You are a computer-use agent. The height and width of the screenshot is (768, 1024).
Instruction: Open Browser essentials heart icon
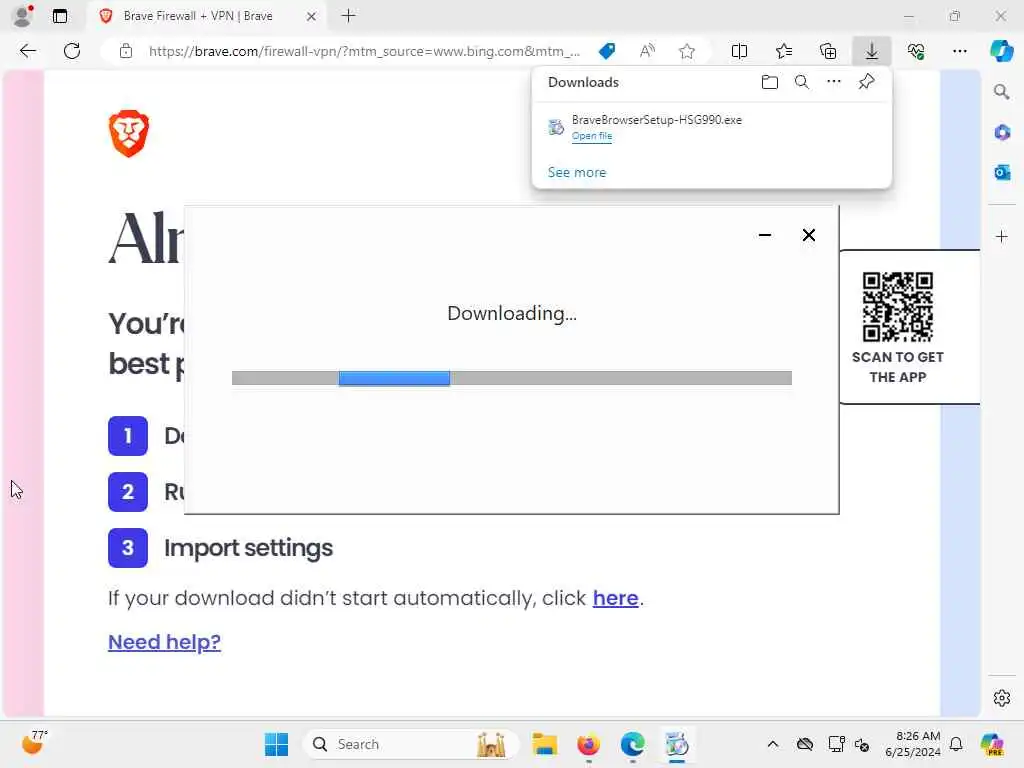point(916,51)
